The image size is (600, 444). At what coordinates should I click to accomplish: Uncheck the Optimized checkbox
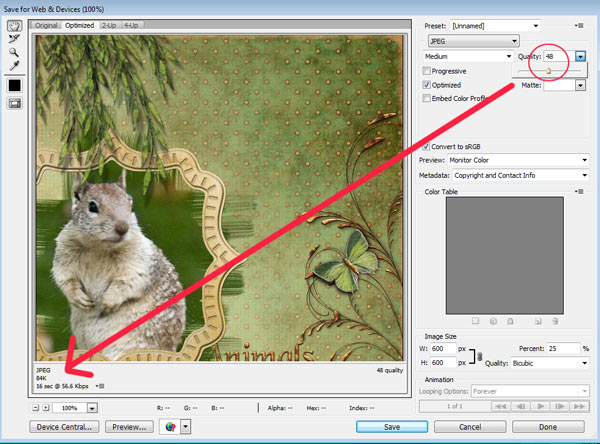pyautogui.click(x=427, y=85)
